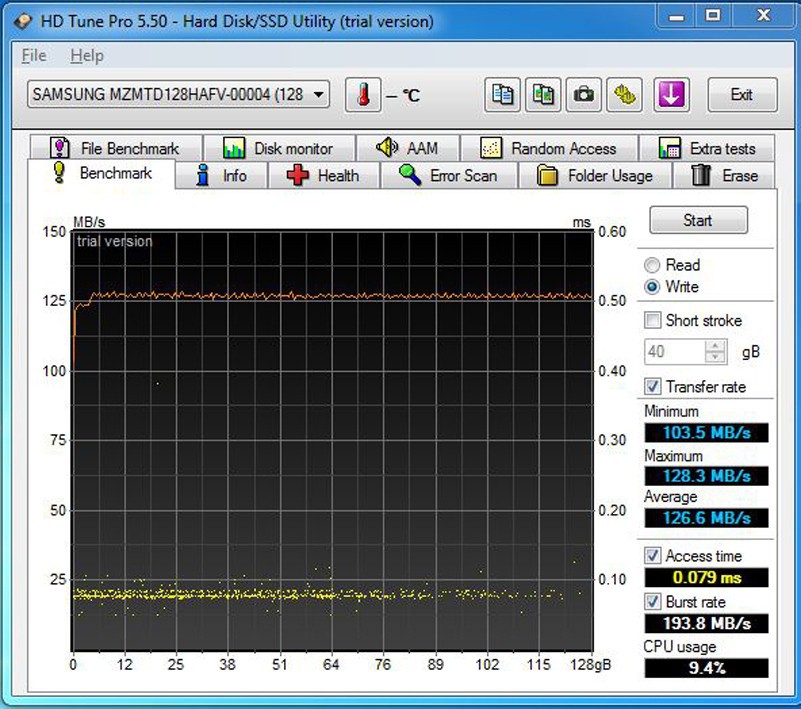Click the copy screenshot to clipboard icon

[544, 95]
